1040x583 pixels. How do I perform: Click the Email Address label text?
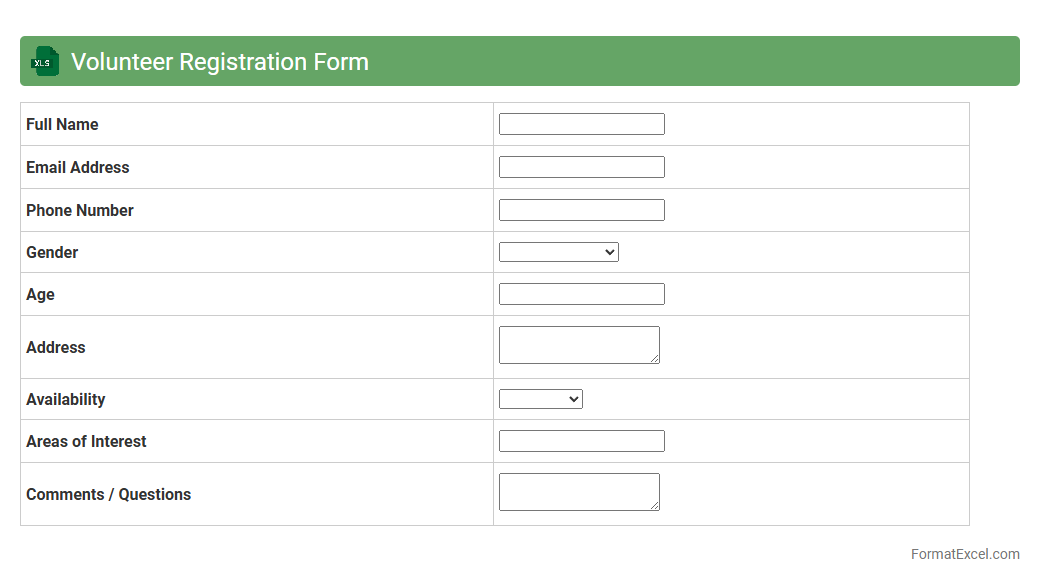[78, 167]
